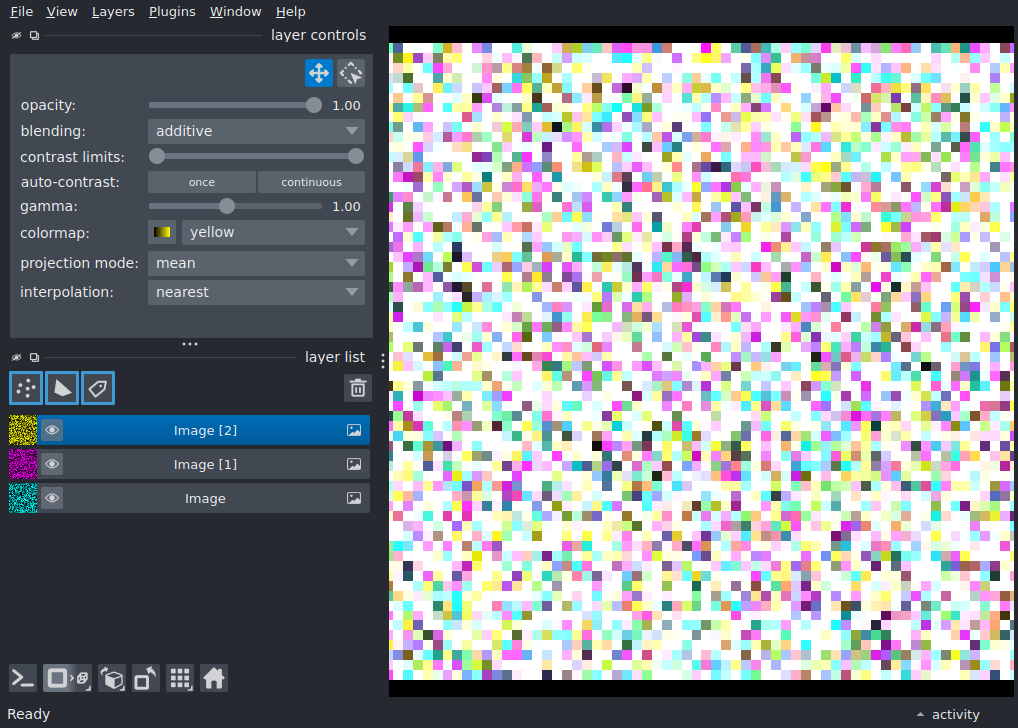Click the once auto-contrast button
This screenshot has width=1018, height=728.
pos(202,182)
